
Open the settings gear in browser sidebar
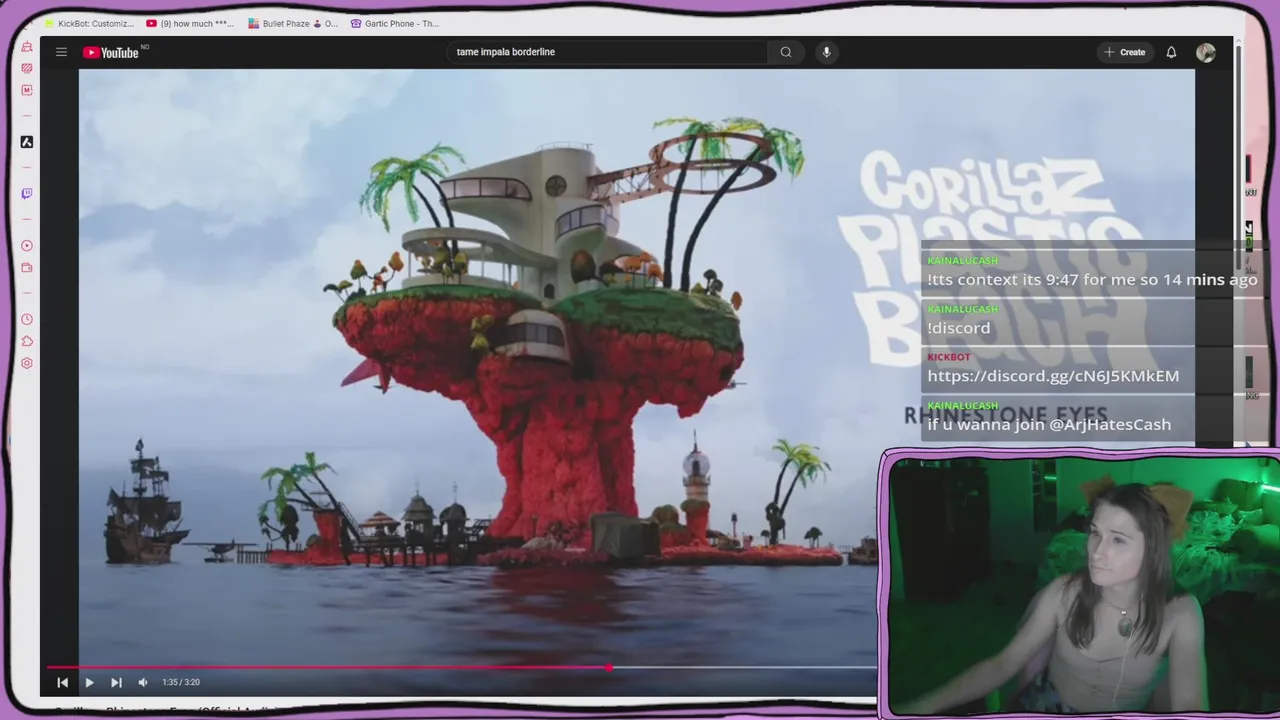coord(27,363)
